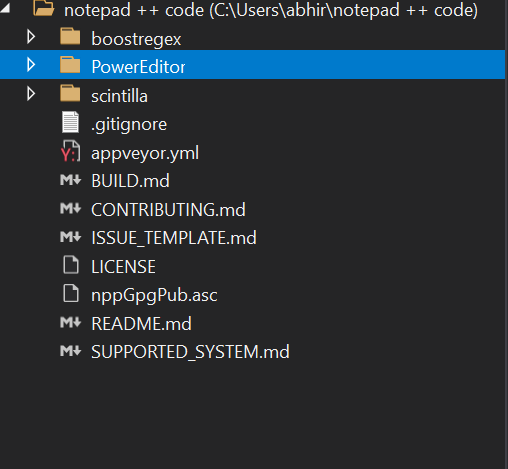508x469 pixels.
Task: Select the CONTRIBUTING.md file
Action: point(168,210)
